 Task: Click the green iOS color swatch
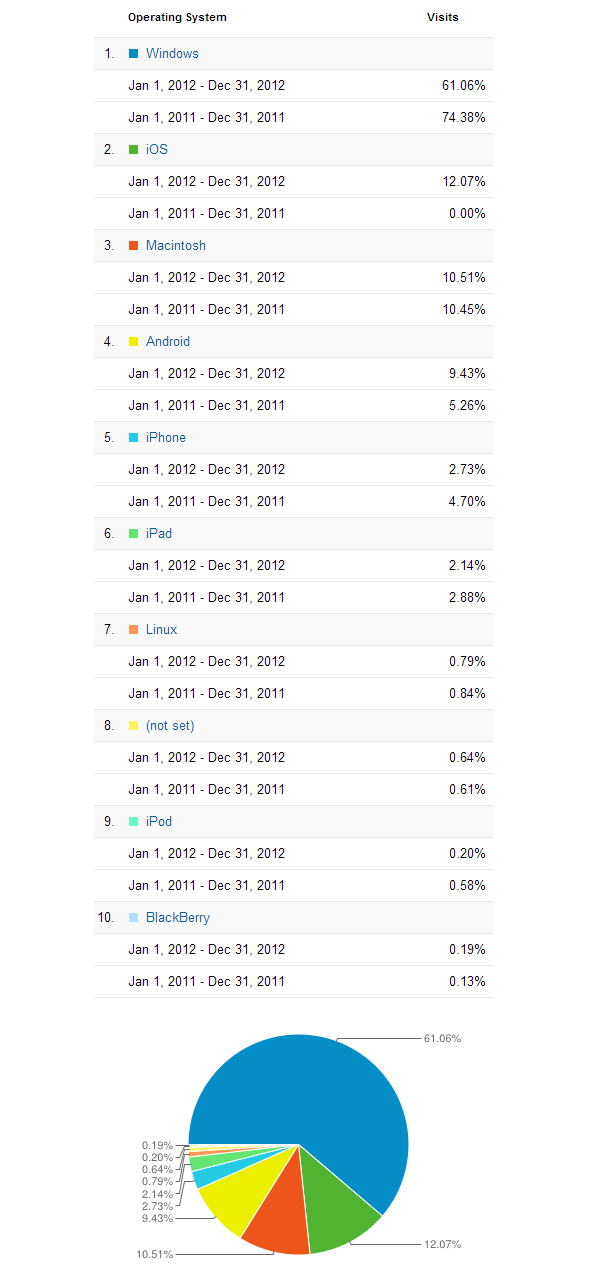[x=134, y=150]
